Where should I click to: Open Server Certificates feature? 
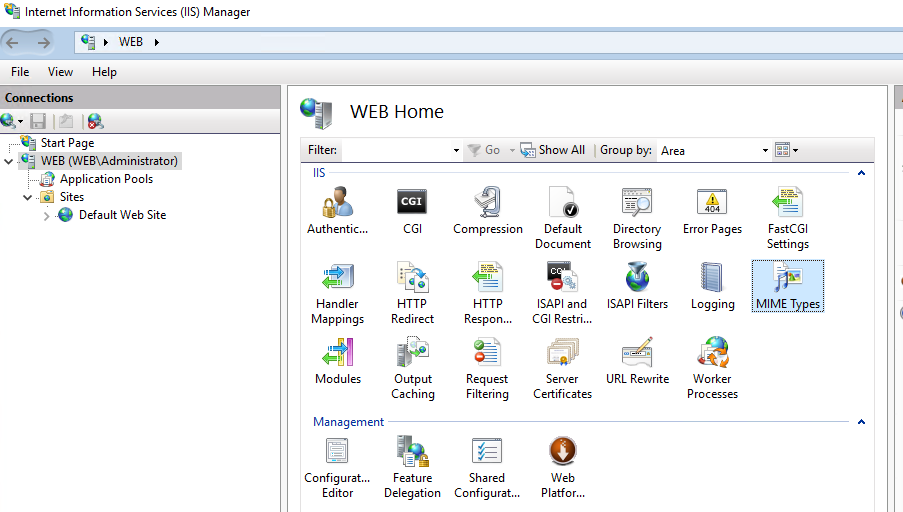click(x=563, y=369)
